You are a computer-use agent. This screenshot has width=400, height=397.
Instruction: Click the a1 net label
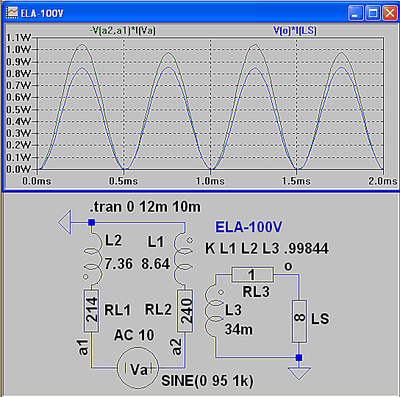pyautogui.click(x=83, y=347)
